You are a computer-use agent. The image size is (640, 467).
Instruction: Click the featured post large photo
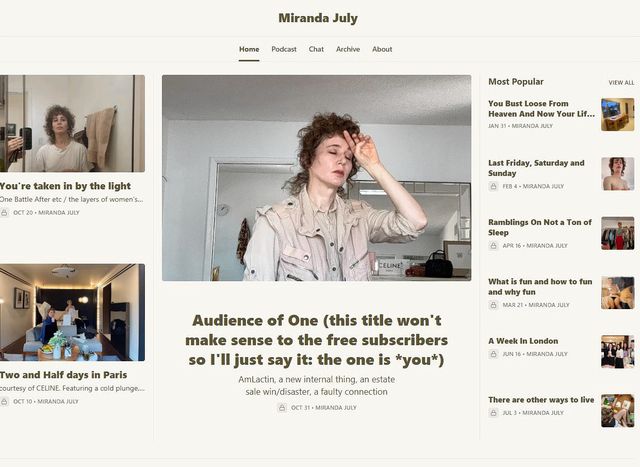pyautogui.click(x=316, y=178)
